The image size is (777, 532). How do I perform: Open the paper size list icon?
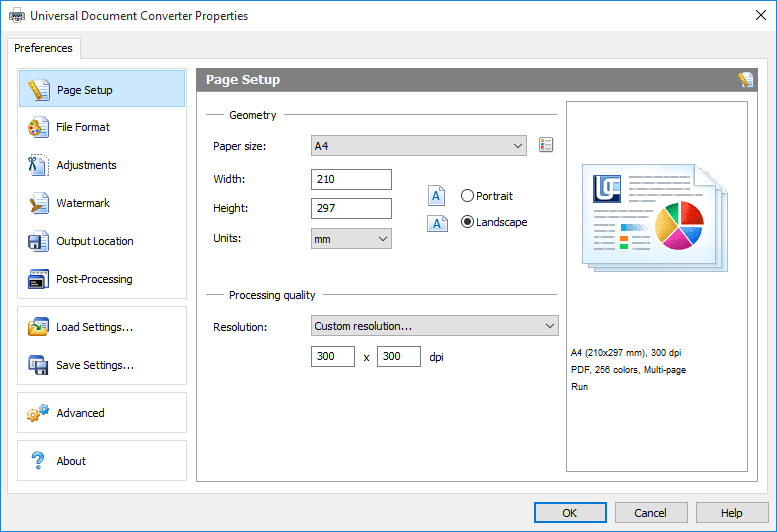pos(545,146)
